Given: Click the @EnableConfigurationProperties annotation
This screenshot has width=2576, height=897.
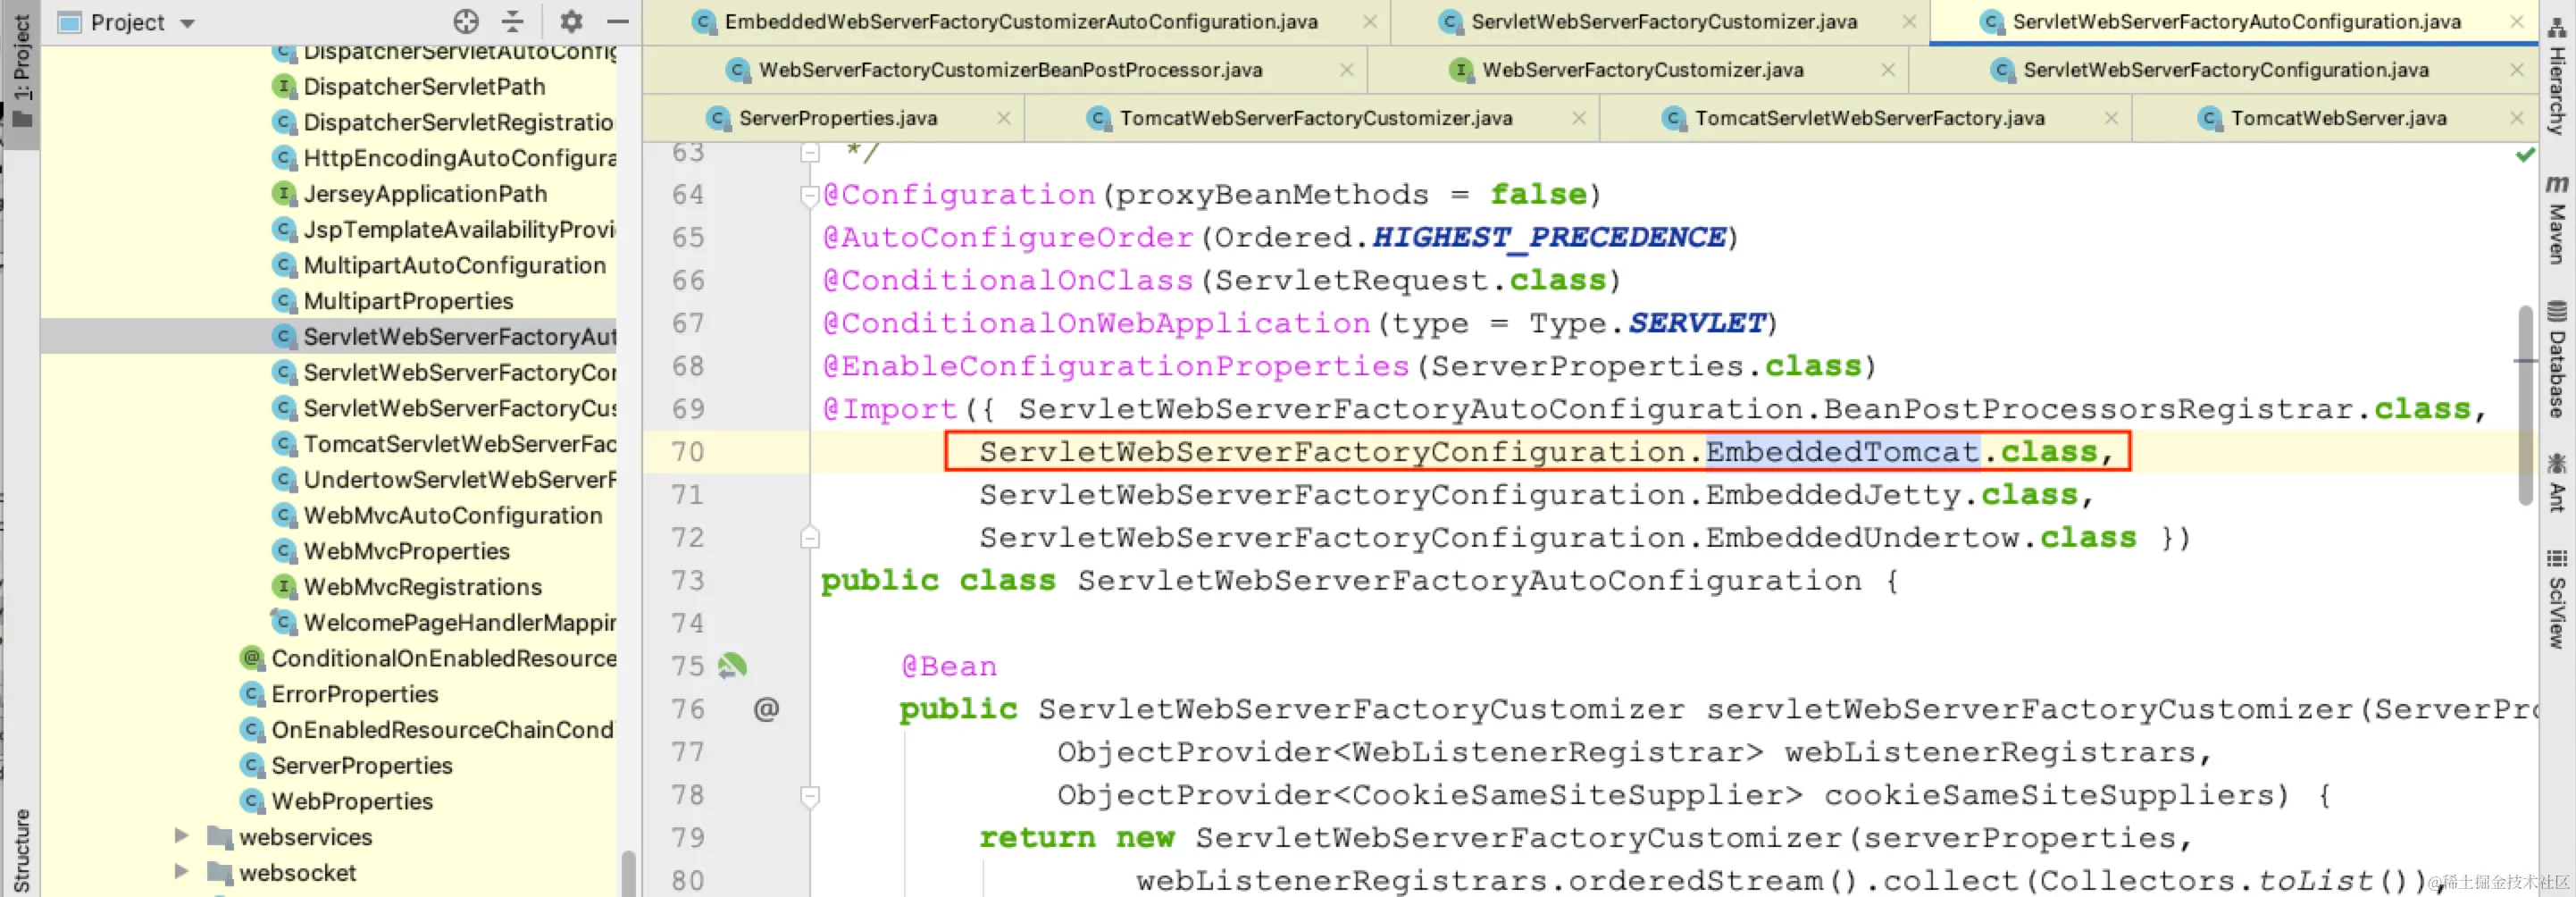Looking at the screenshot, I should click(1115, 367).
